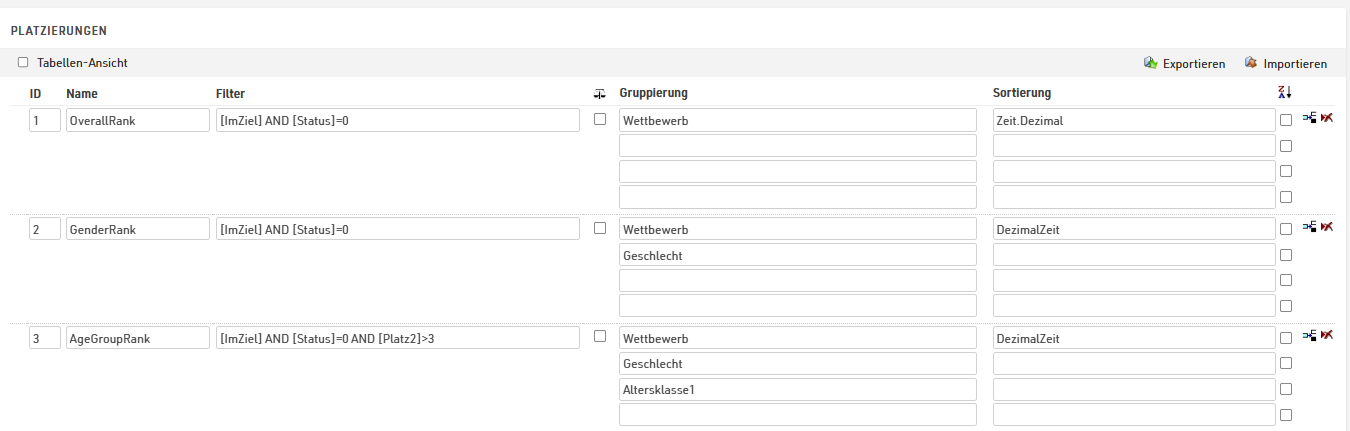1350x431 pixels.
Task: Tick the scales-column checkbox for GenderRank
Action: 600,228
